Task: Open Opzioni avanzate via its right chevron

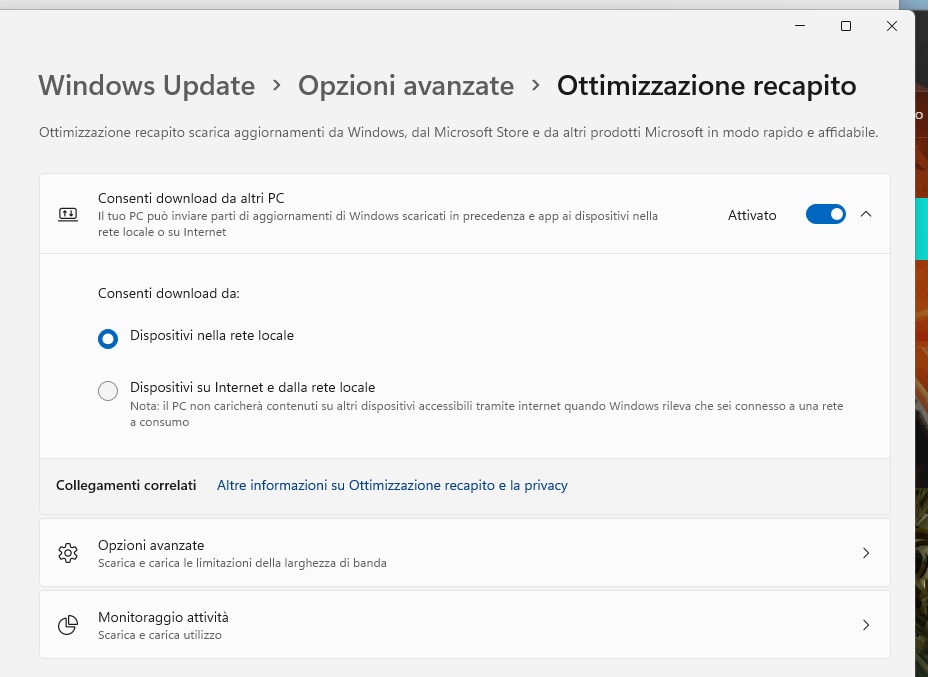Action: click(x=866, y=553)
